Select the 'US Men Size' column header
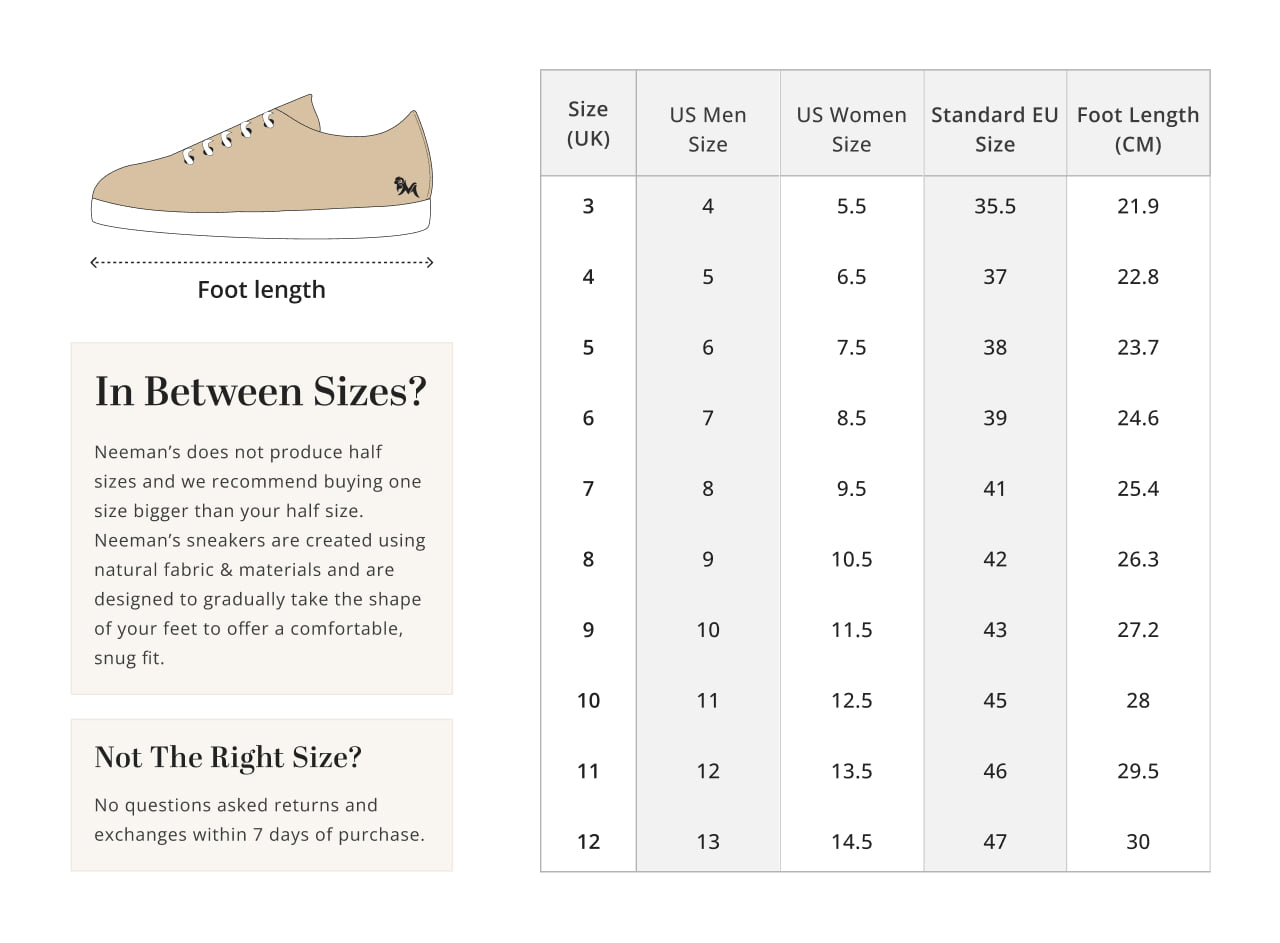This screenshot has width=1280, height=943. pyautogui.click(x=708, y=129)
